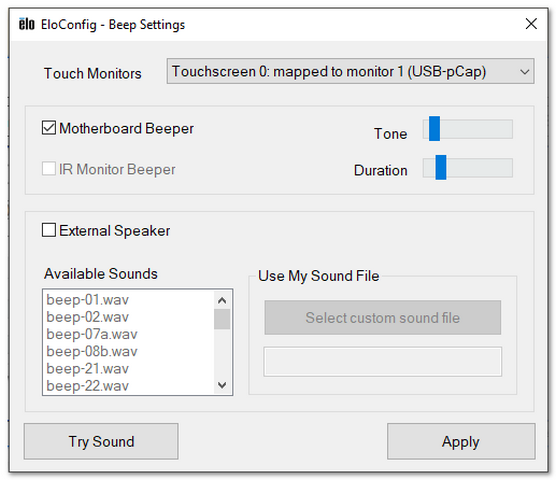Viewport: 556px width, 480px height.
Task: Pick beep-21.wav from the list
Action: (128, 369)
